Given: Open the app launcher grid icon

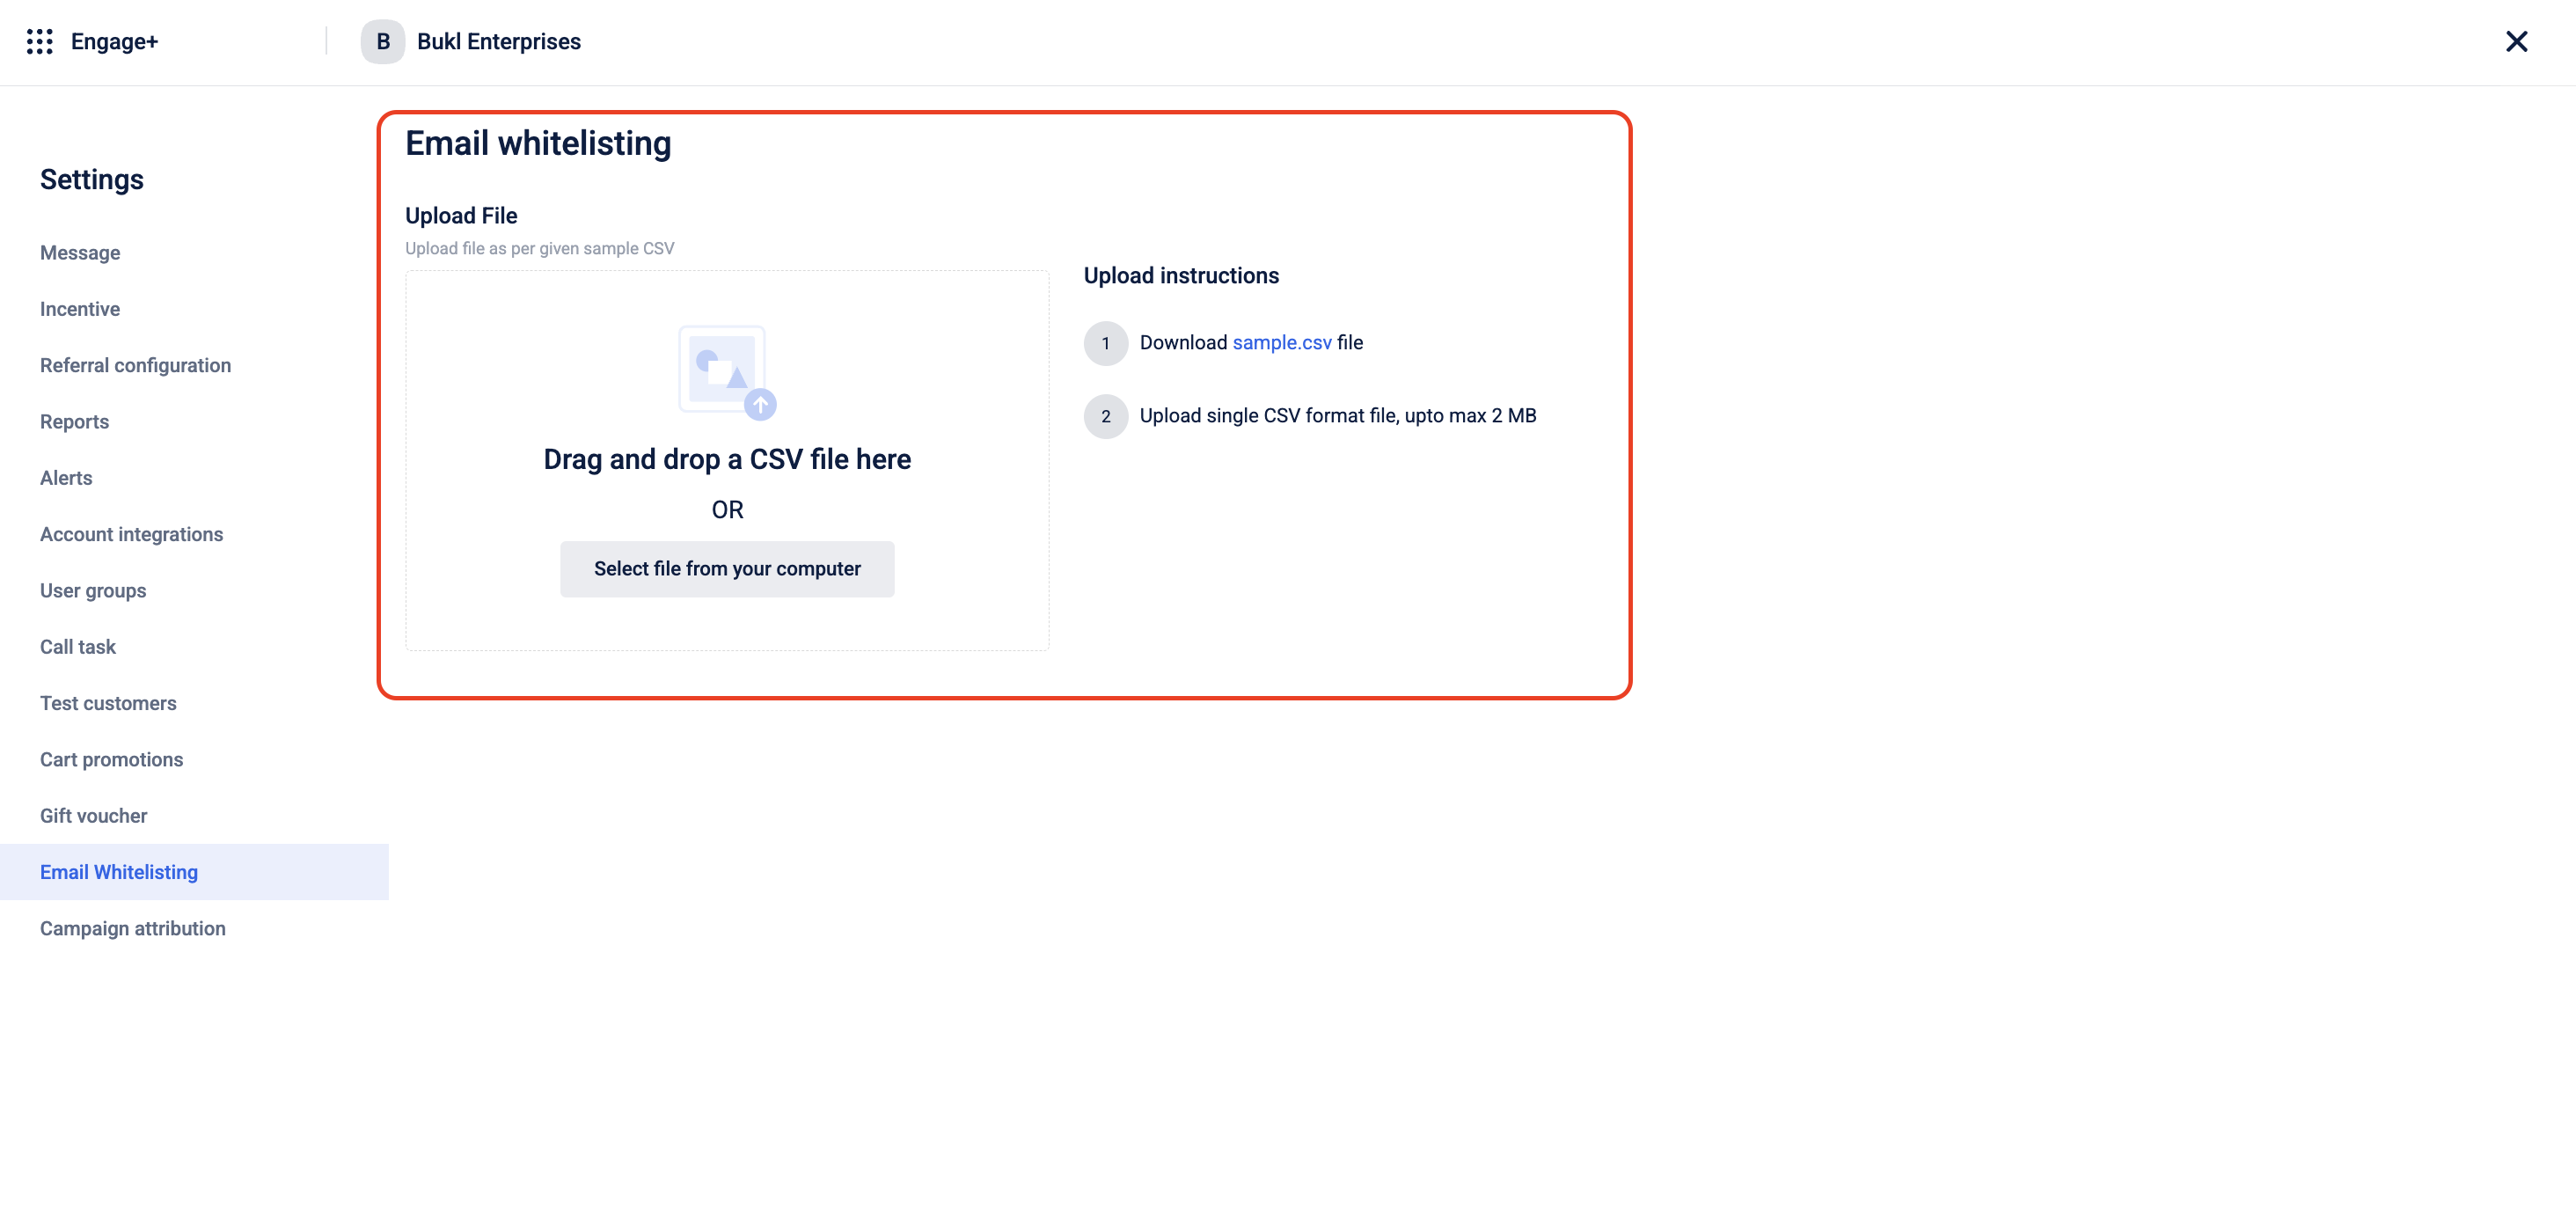Looking at the screenshot, I should (x=40, y=42).
